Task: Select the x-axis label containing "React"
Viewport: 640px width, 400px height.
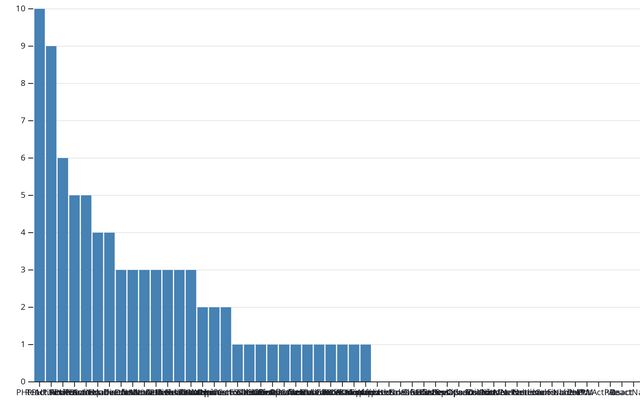Action: (x=620, y=392)
